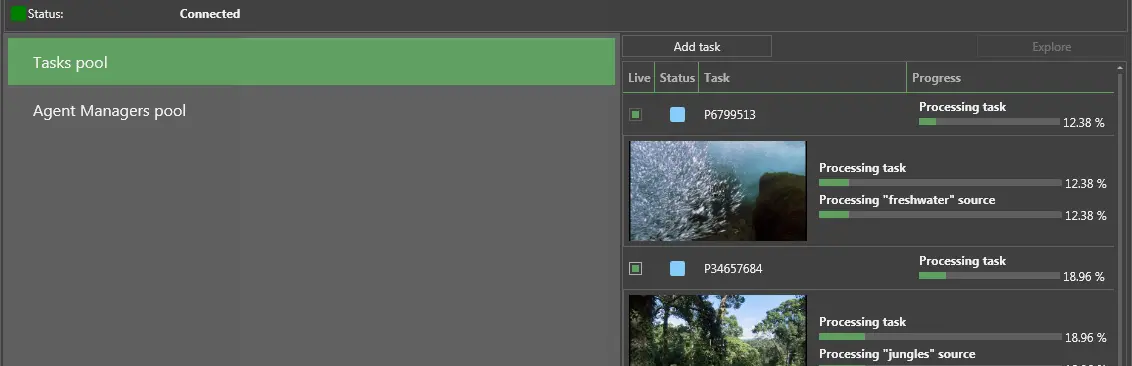This screenshot has width=1132, height=366.
Task: Open the freshwater fish video thumbnail
Action: click(x=718, y=191)
